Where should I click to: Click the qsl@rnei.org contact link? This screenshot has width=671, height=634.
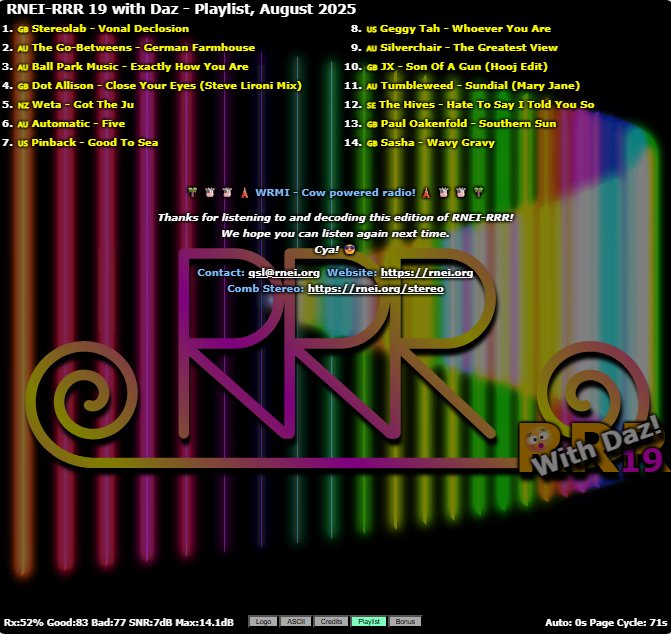pos(284,273)
